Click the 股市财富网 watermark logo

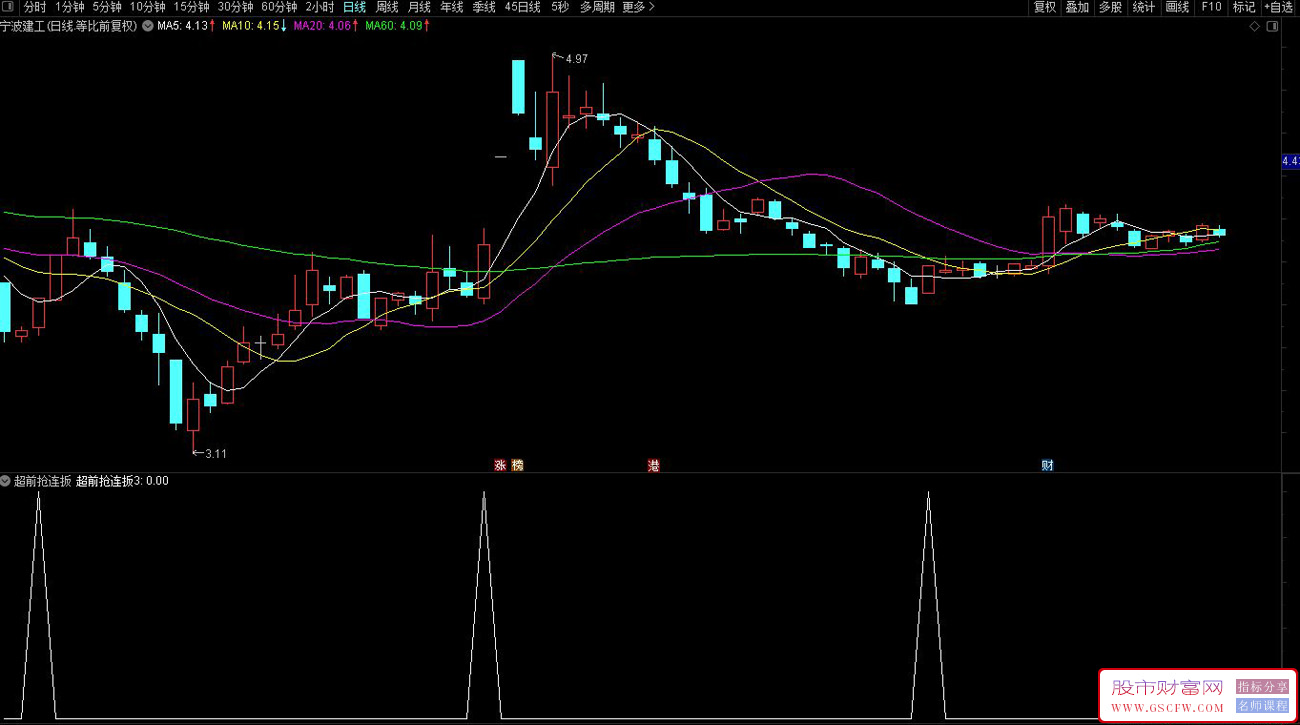coord(1167,688)
